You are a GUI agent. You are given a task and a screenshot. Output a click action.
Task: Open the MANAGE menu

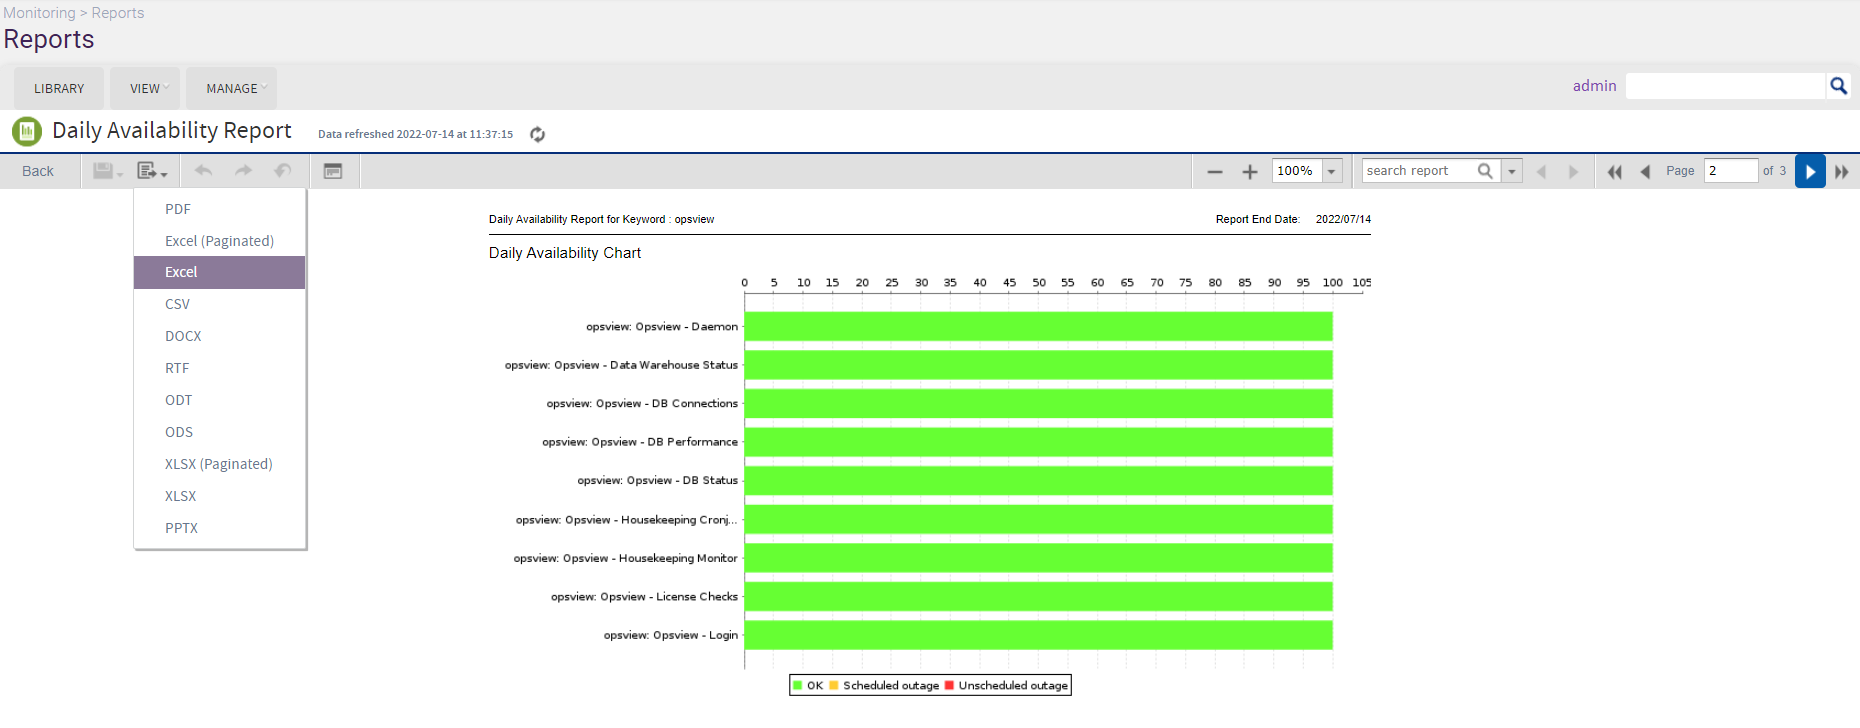tap(232, 89)
